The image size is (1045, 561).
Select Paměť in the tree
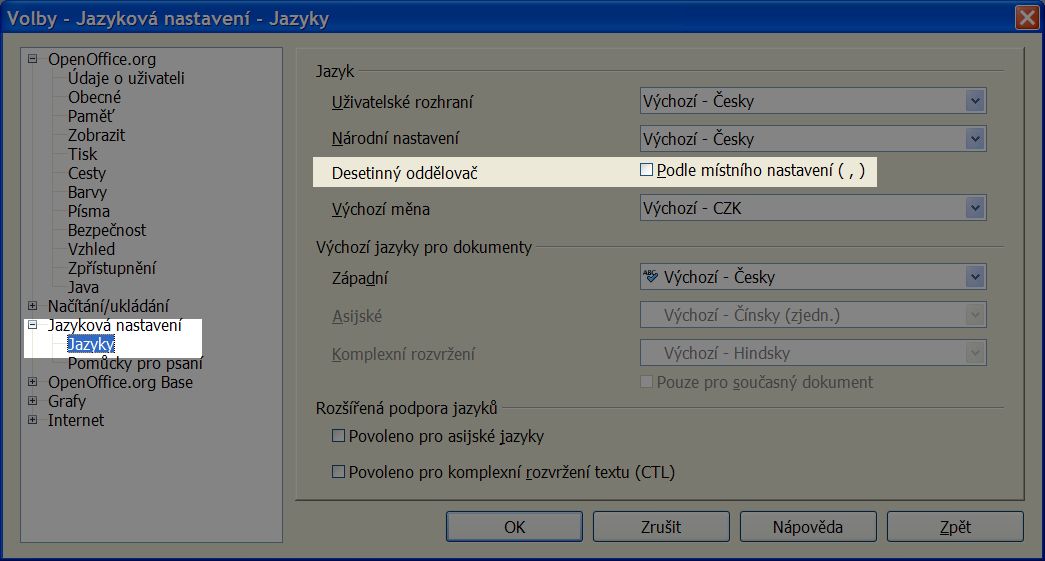91,116
